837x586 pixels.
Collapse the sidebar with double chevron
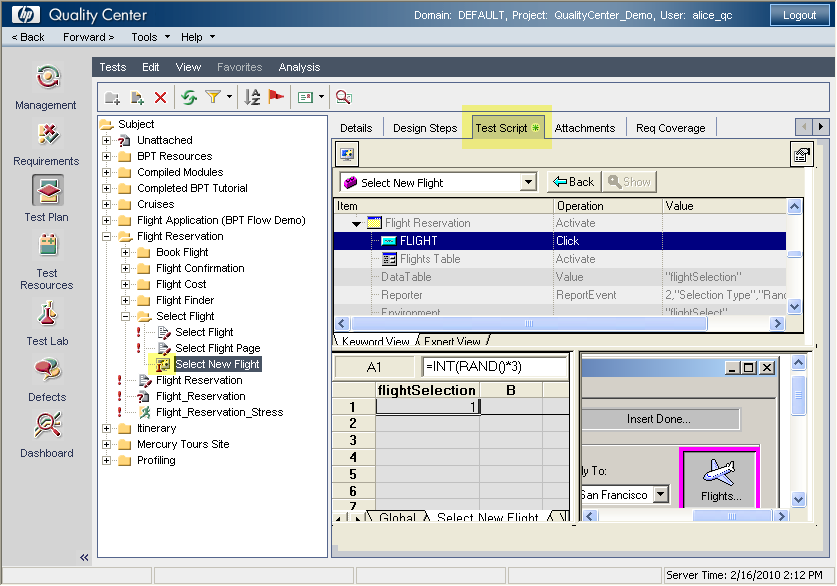coord(84,558)
